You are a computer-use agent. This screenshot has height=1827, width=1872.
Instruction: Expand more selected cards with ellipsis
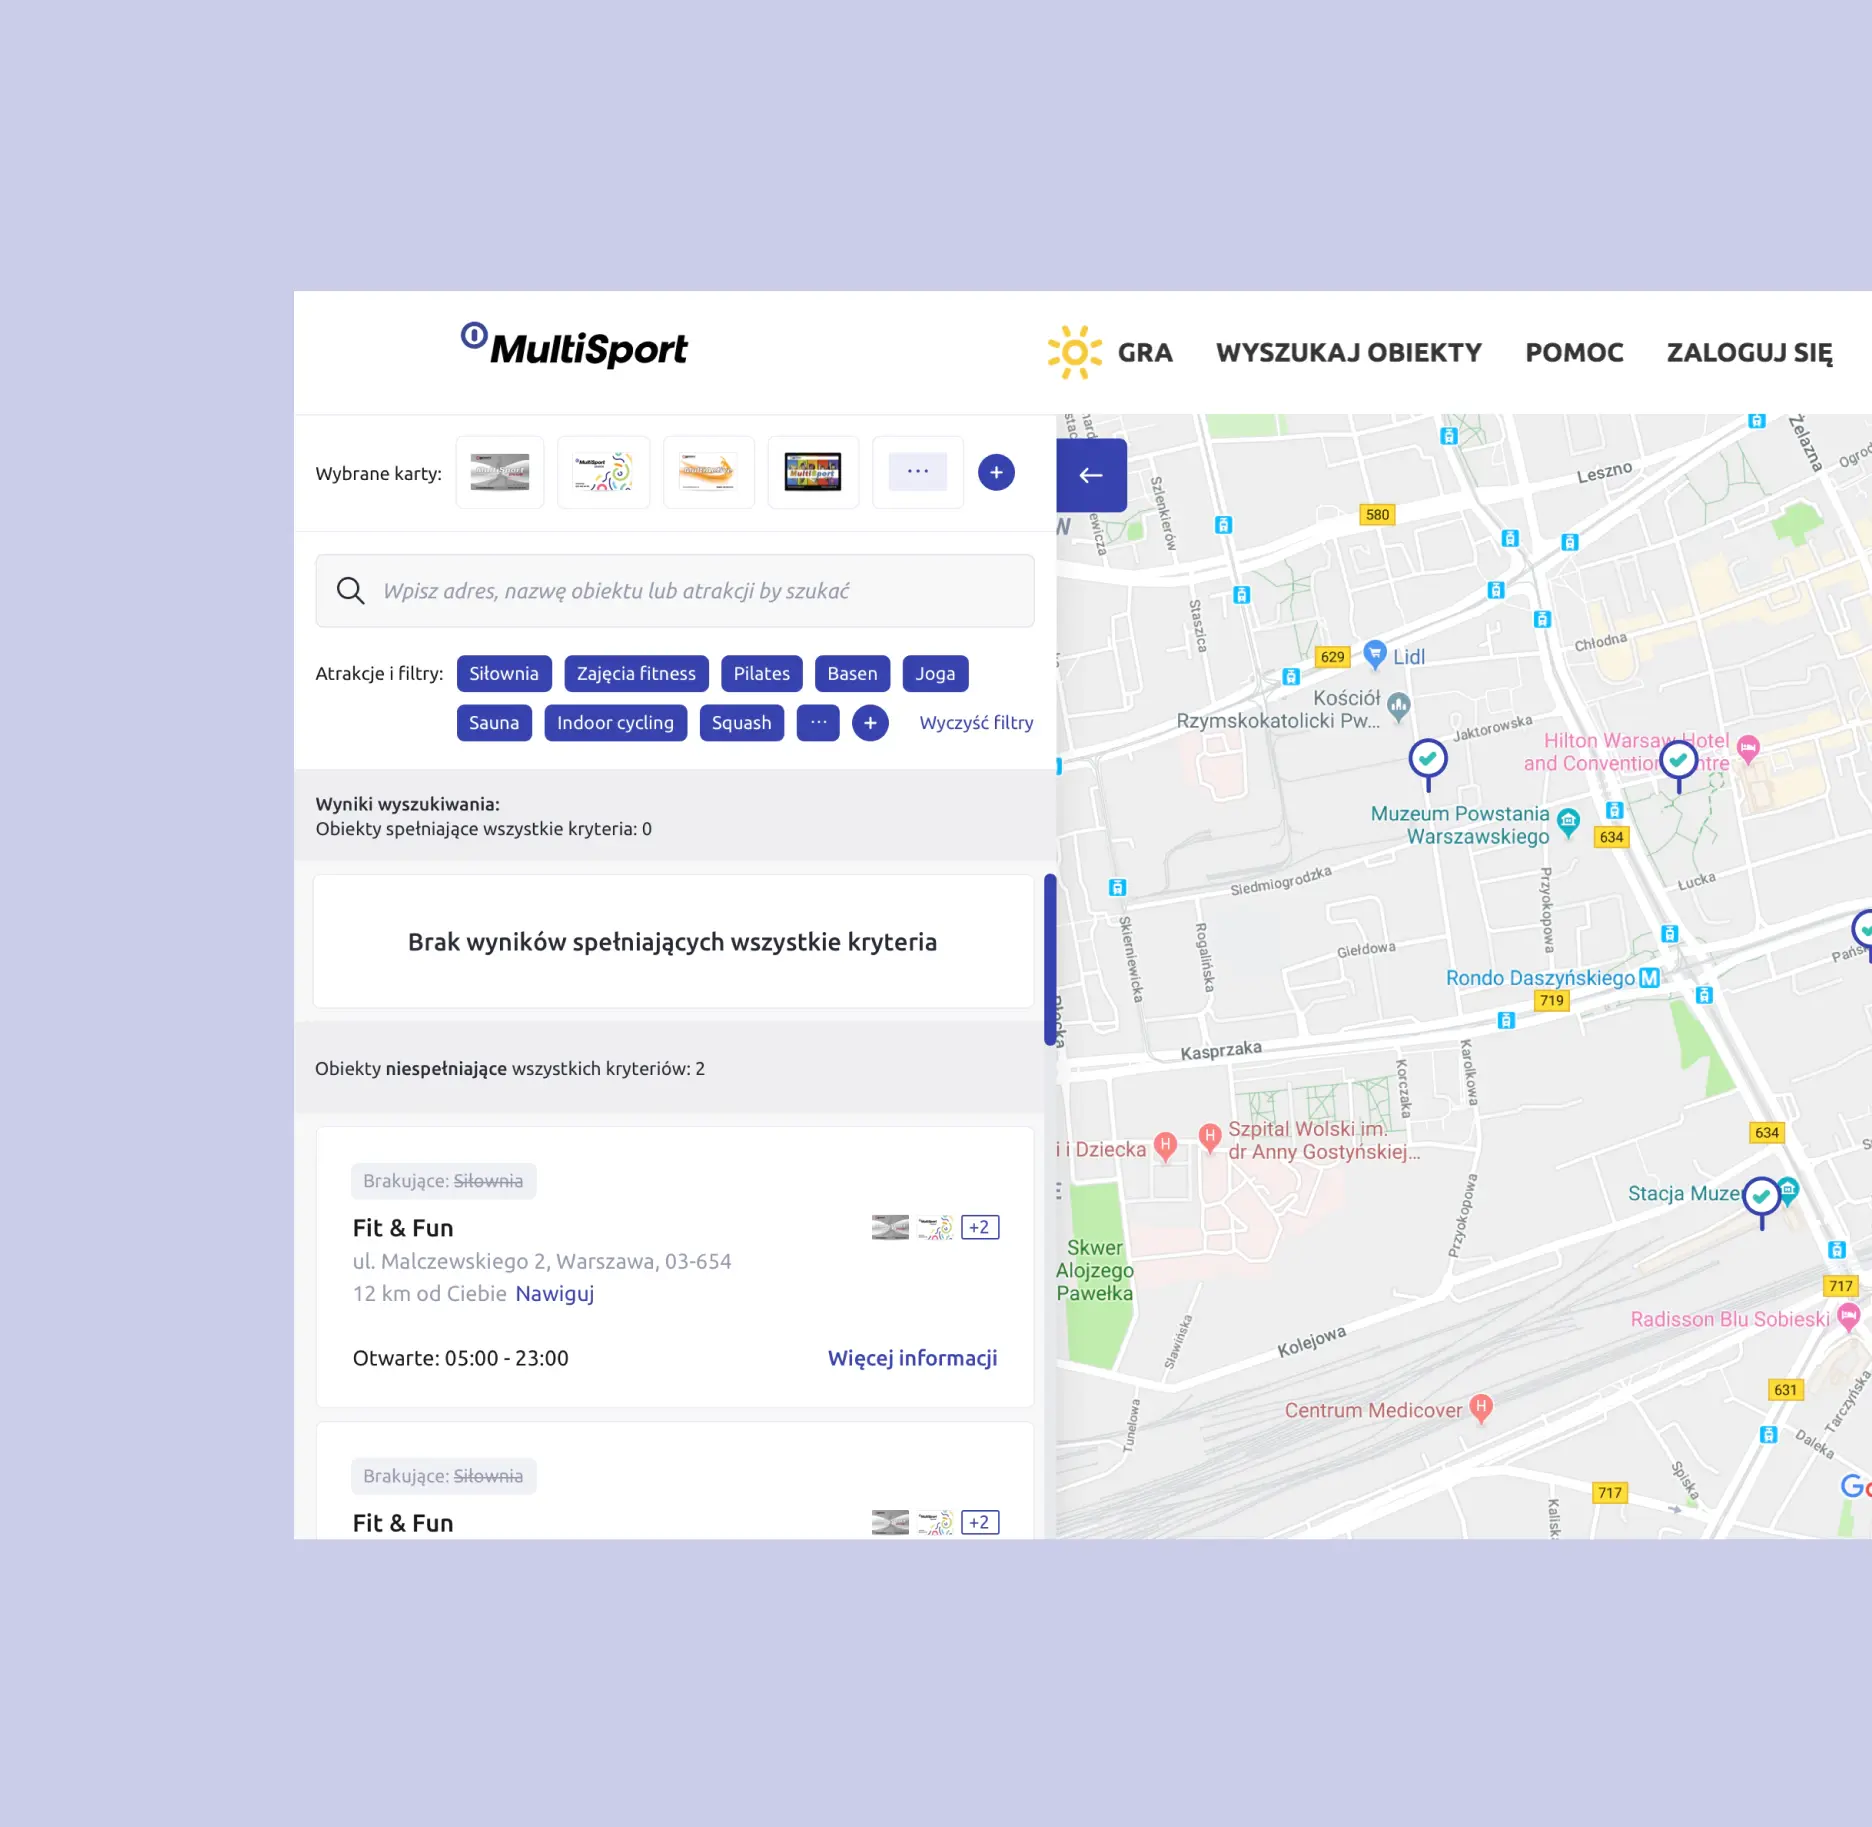917,472
